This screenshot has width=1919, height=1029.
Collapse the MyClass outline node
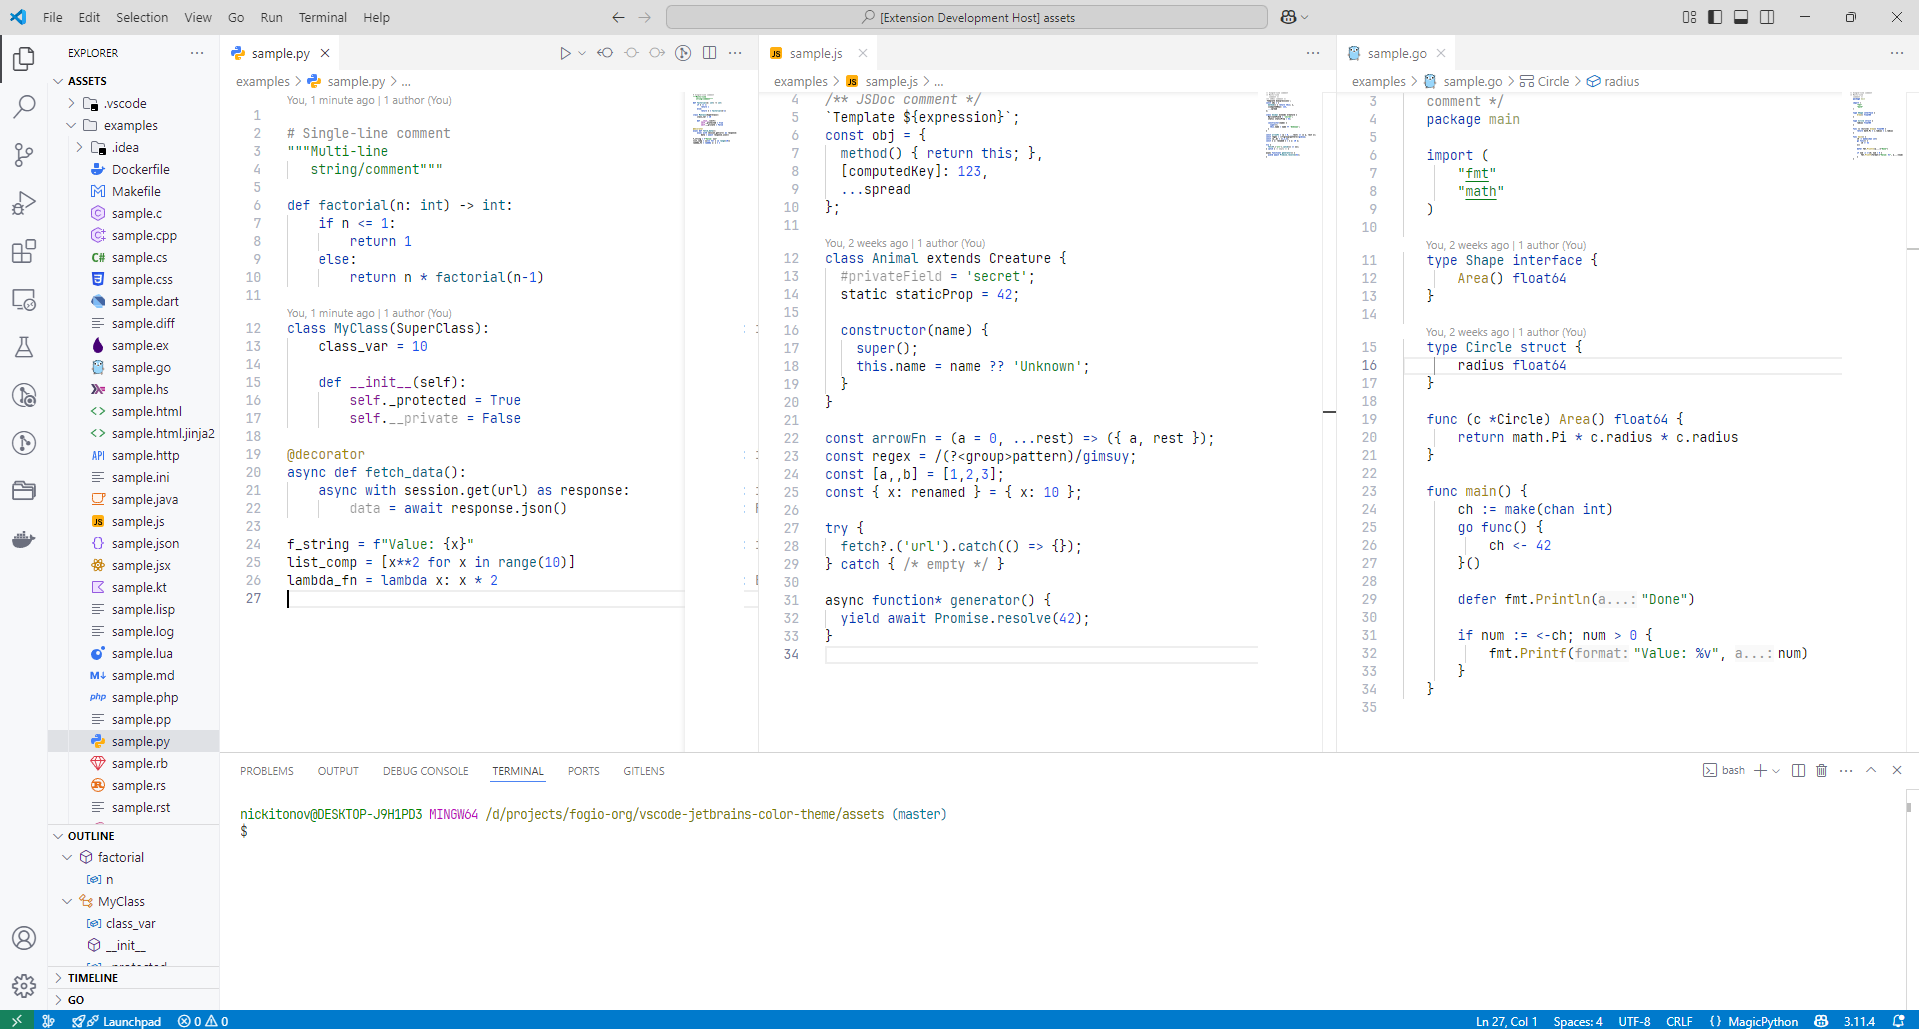pos(67,901)
